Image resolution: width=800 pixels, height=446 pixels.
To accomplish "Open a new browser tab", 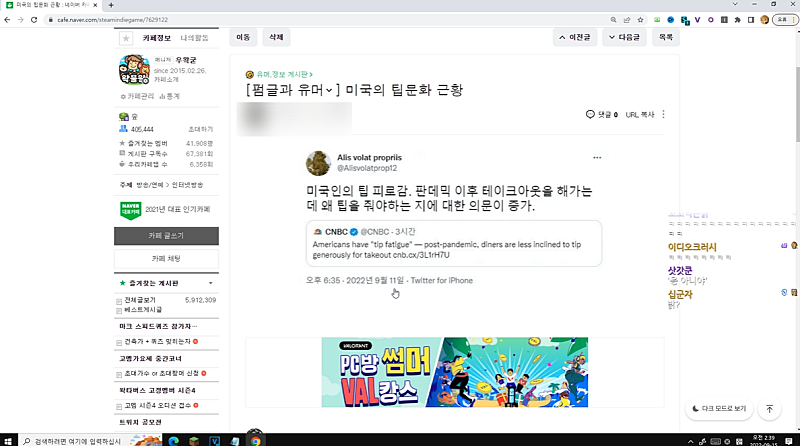I will [x=111, y=5].
